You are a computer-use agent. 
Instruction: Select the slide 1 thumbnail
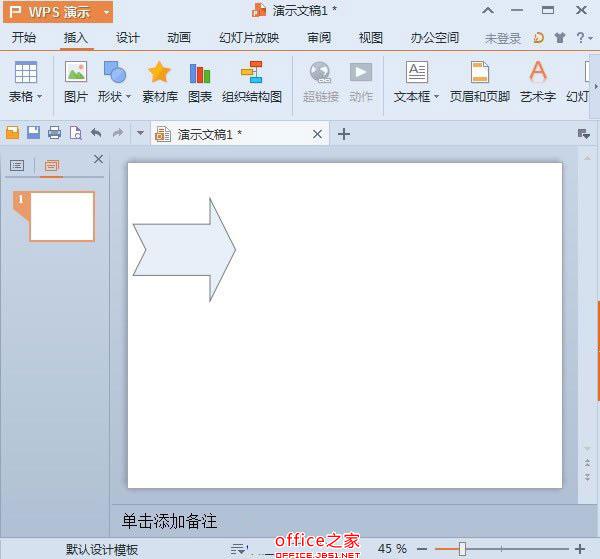[62, 216]
